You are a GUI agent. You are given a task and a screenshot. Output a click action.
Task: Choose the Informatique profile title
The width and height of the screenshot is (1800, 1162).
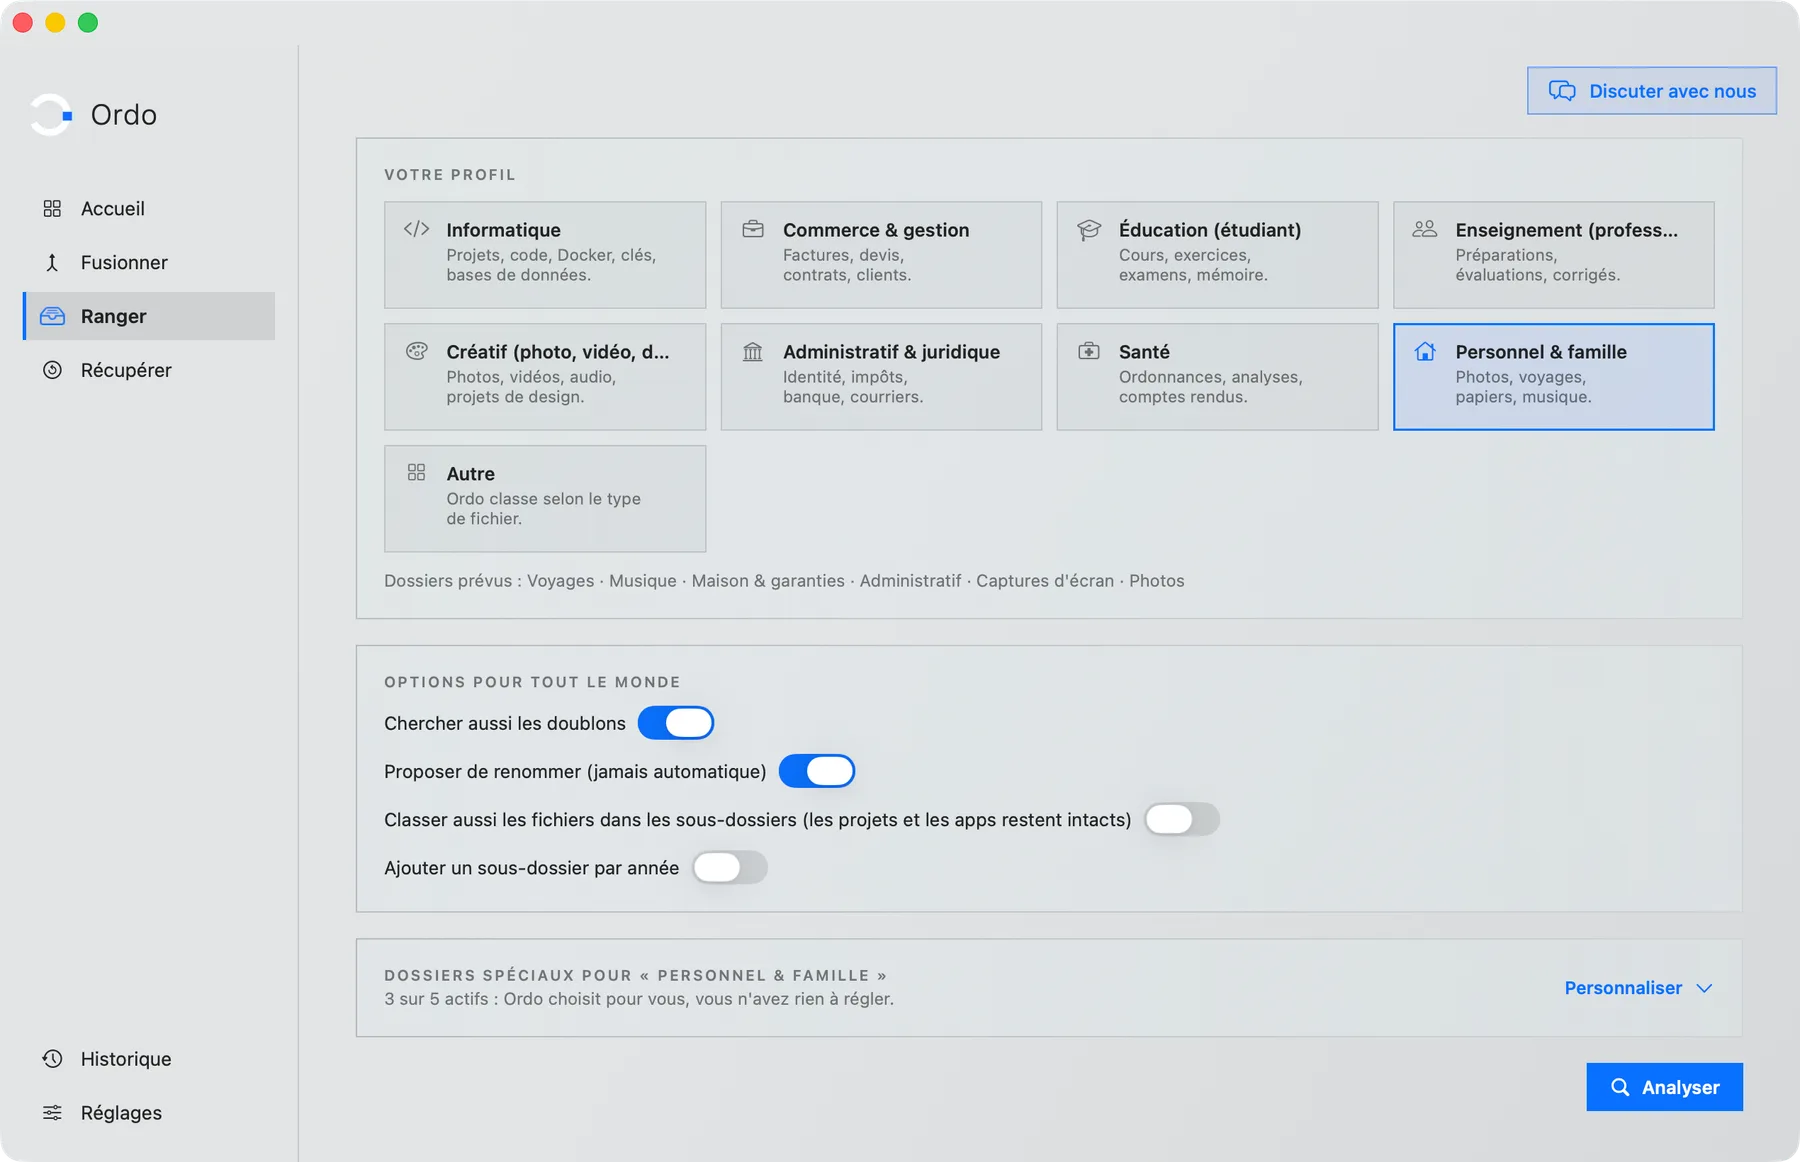(x=503, y=230)
